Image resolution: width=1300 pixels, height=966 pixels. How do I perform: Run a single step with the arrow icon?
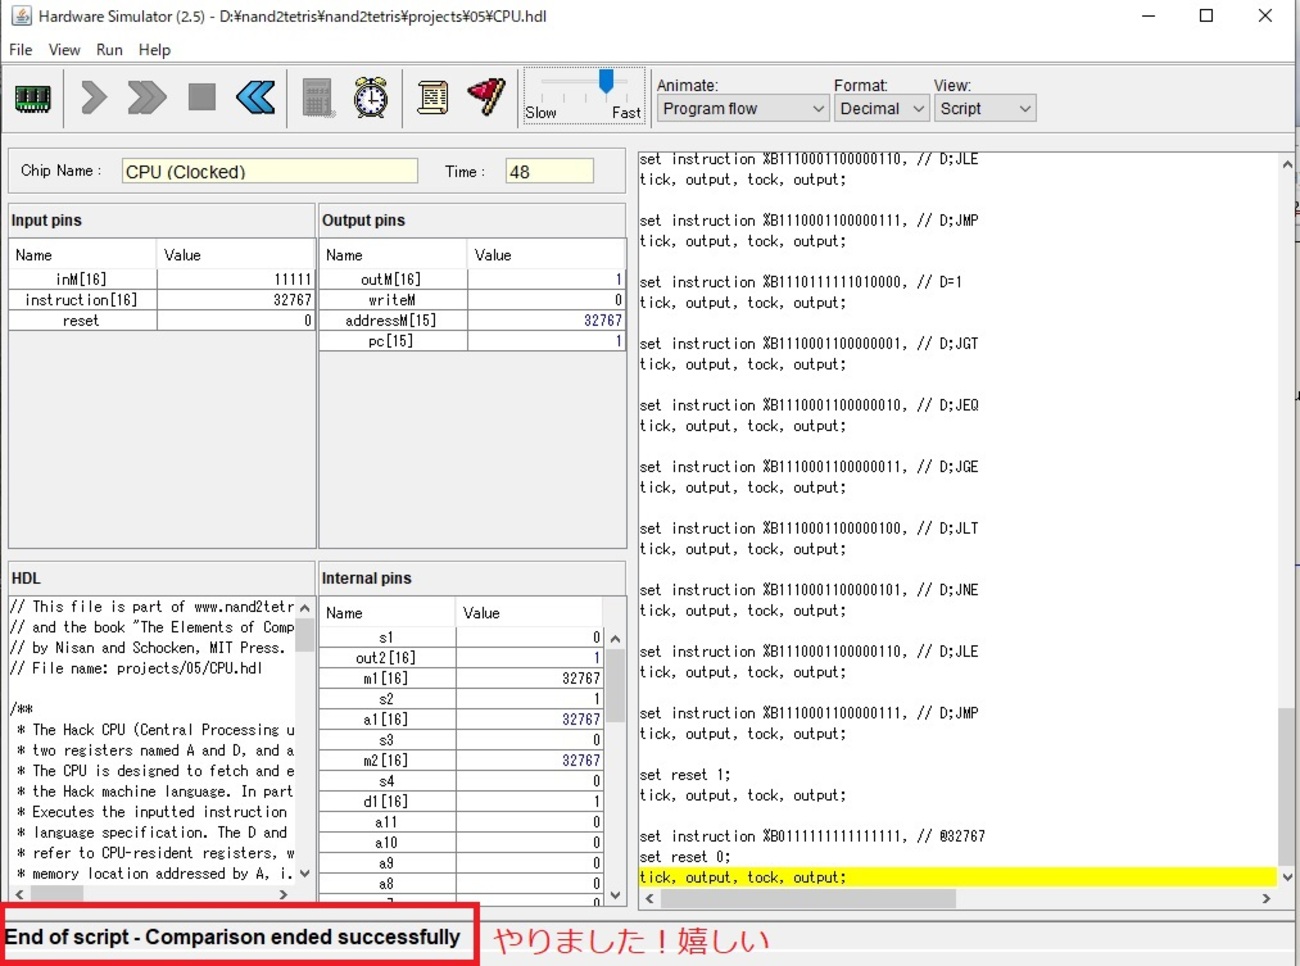tap(94, 98)
